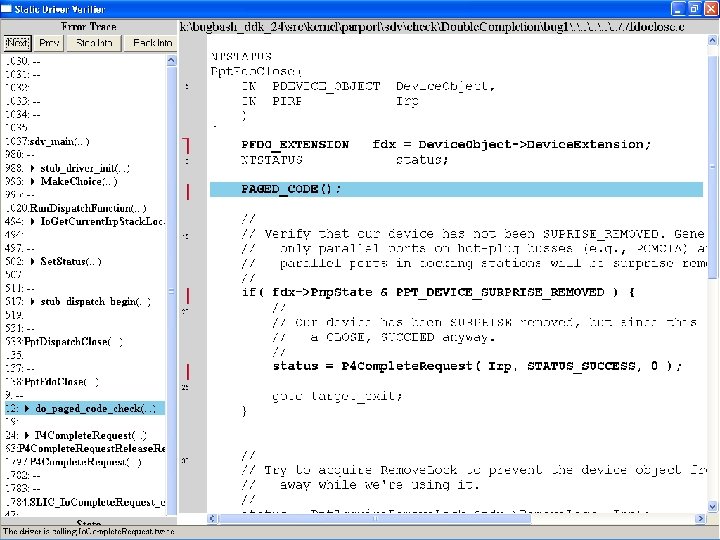The image size is (720, 540).
Task: Select the trace row 1783: --
Action: [23, 488]
